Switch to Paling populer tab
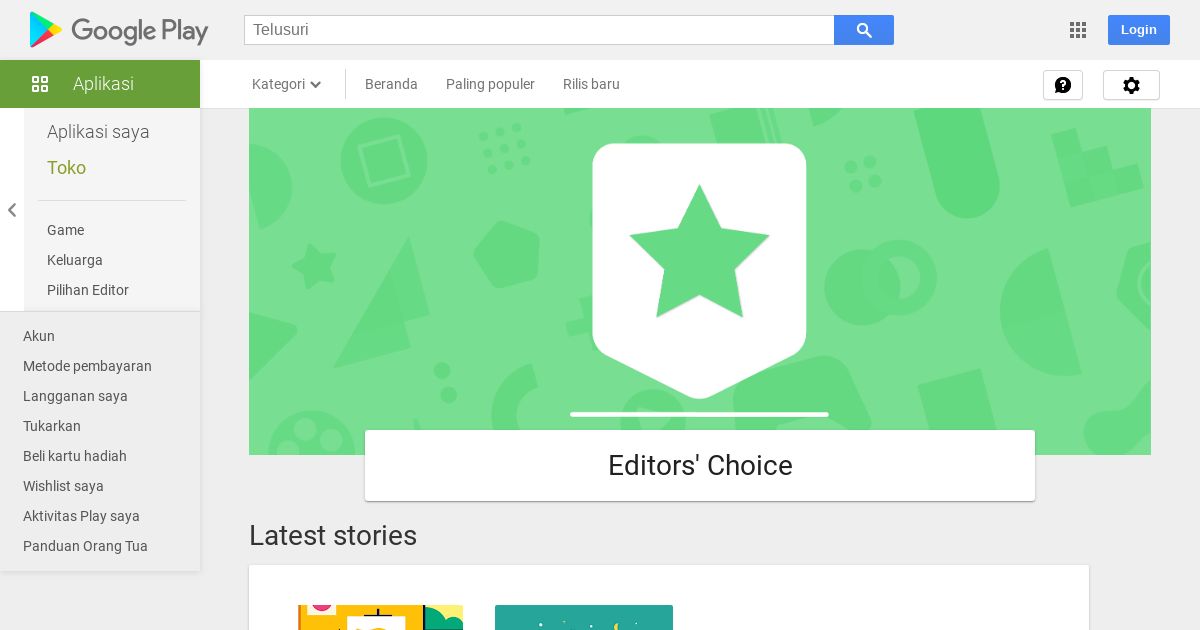The width and height of the screenshot is (1200, 630). (x=490, y=84)
